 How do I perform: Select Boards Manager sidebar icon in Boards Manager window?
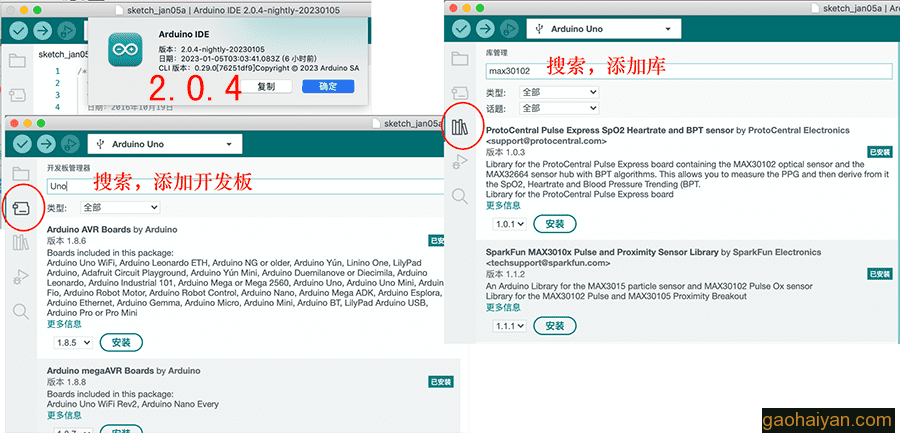21,208
